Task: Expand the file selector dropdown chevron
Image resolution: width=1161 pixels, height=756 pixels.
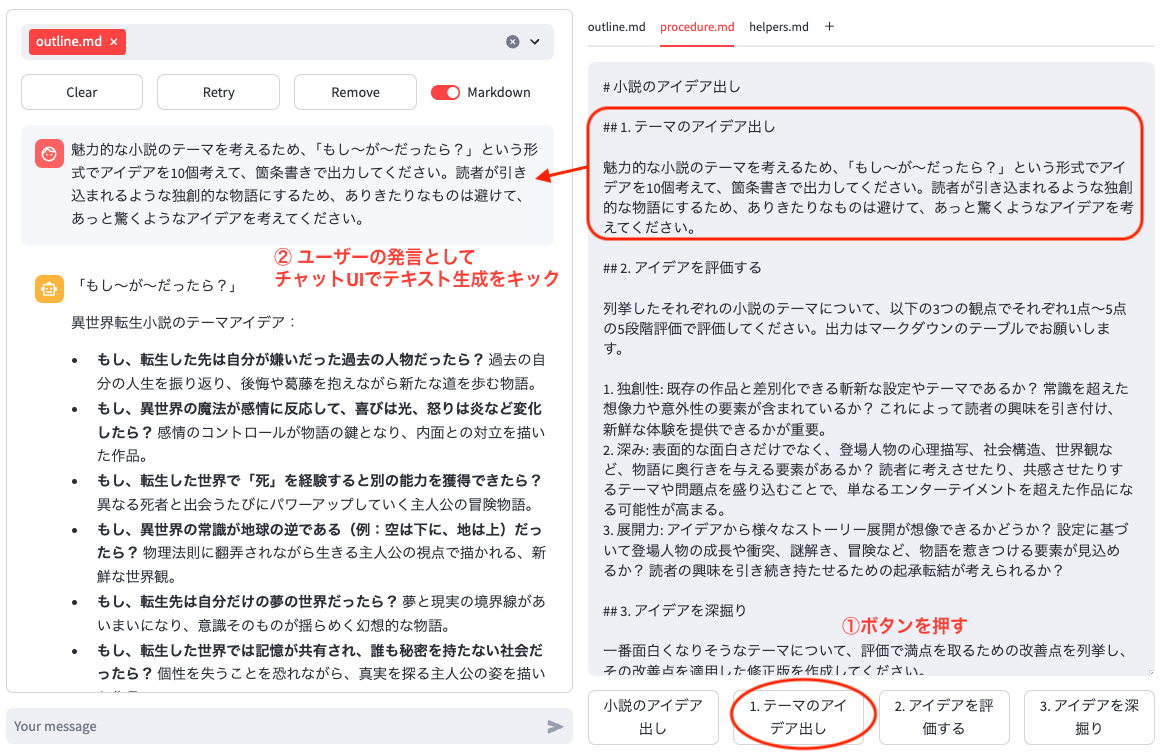Action: [535, 42]
